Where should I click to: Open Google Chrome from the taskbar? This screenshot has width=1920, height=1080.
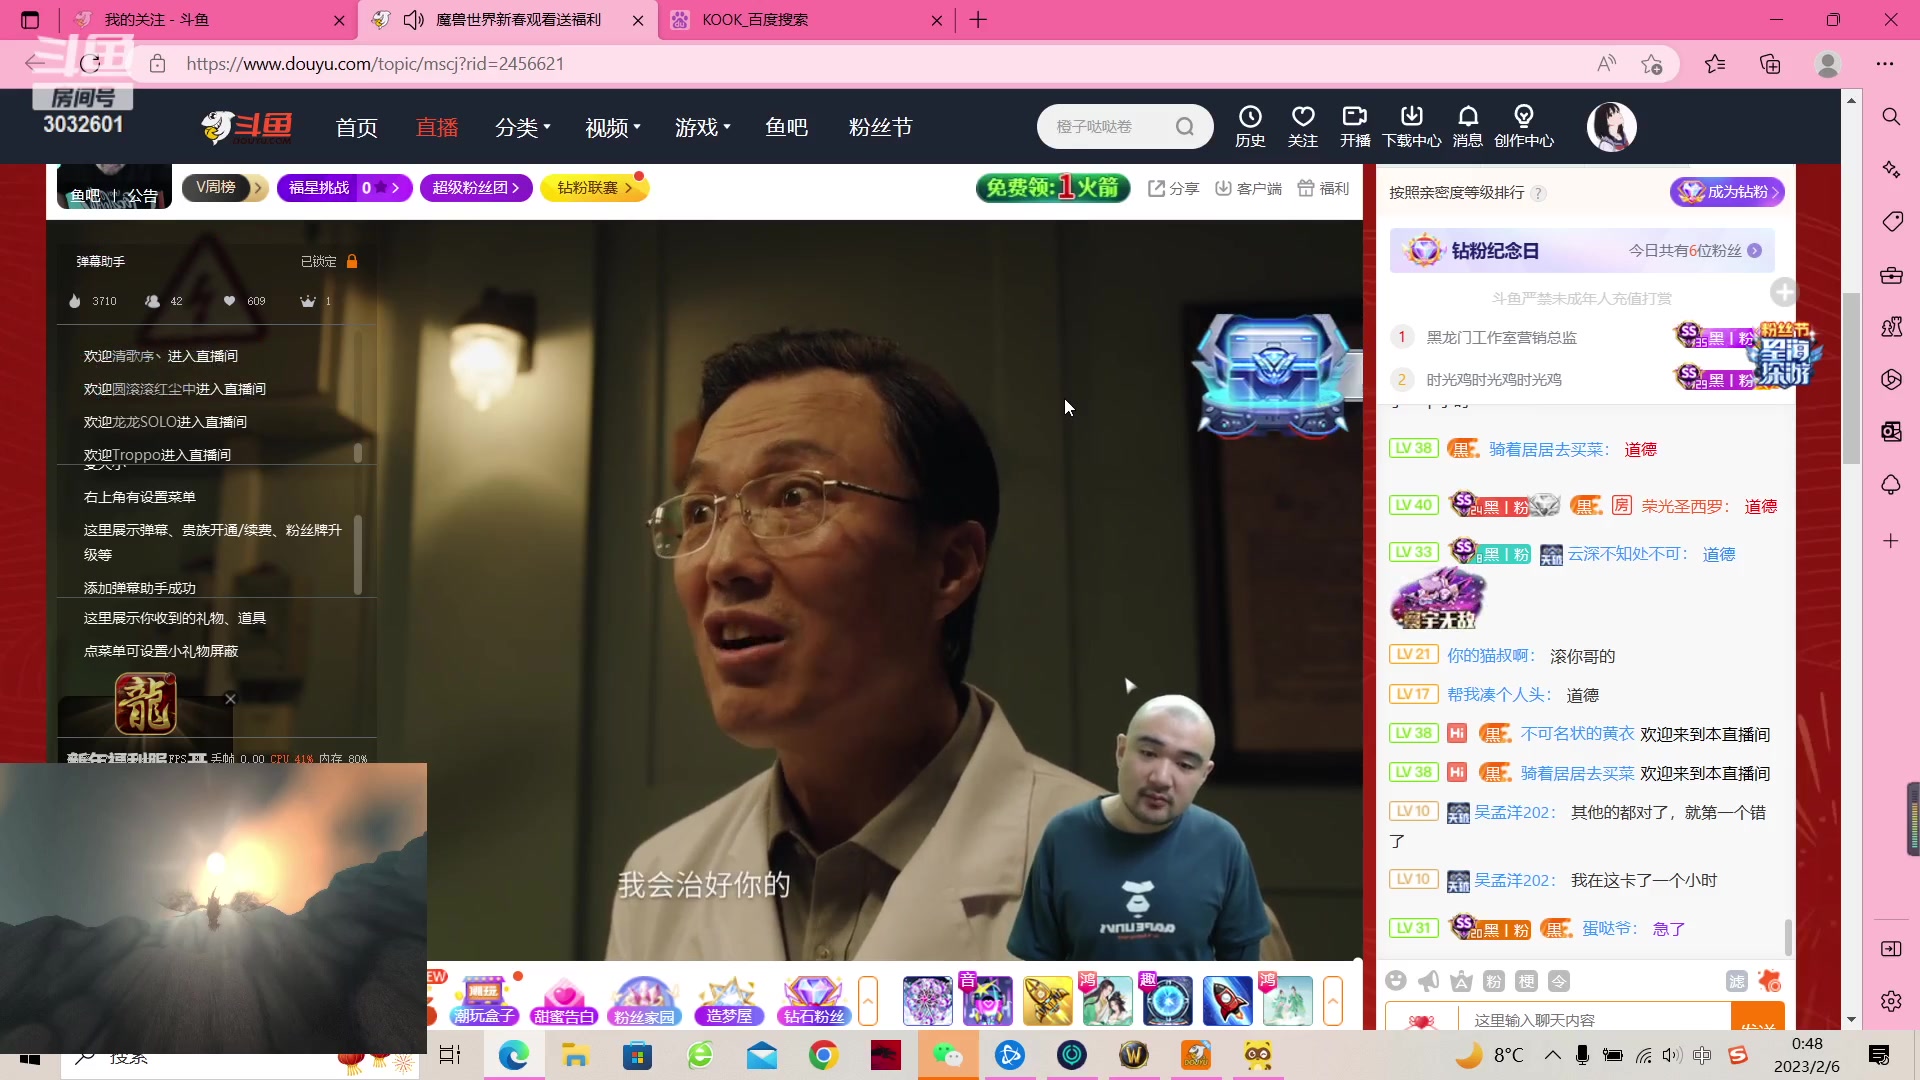pyautogui.click(x=824, y=1055)
